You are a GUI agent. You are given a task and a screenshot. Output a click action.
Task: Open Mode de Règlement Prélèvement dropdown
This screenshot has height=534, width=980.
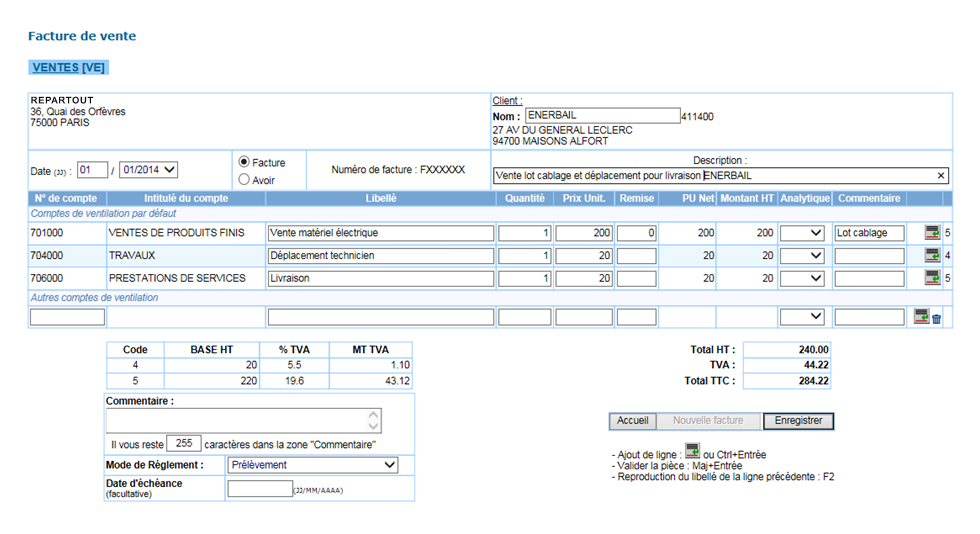(x=312, y=465)
